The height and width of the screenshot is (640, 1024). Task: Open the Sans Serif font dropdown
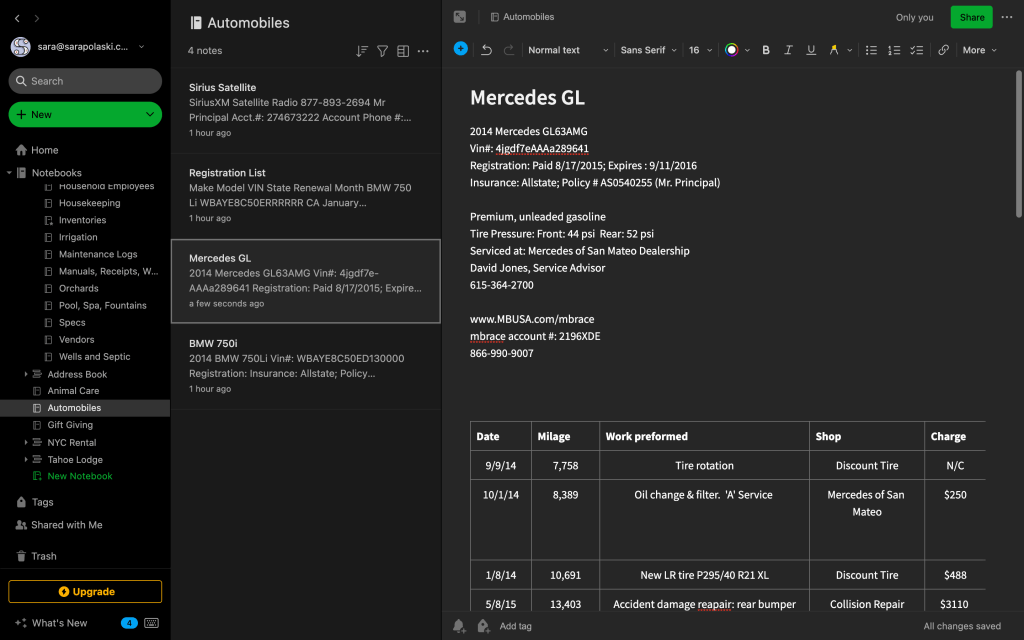tap(648, 50)
